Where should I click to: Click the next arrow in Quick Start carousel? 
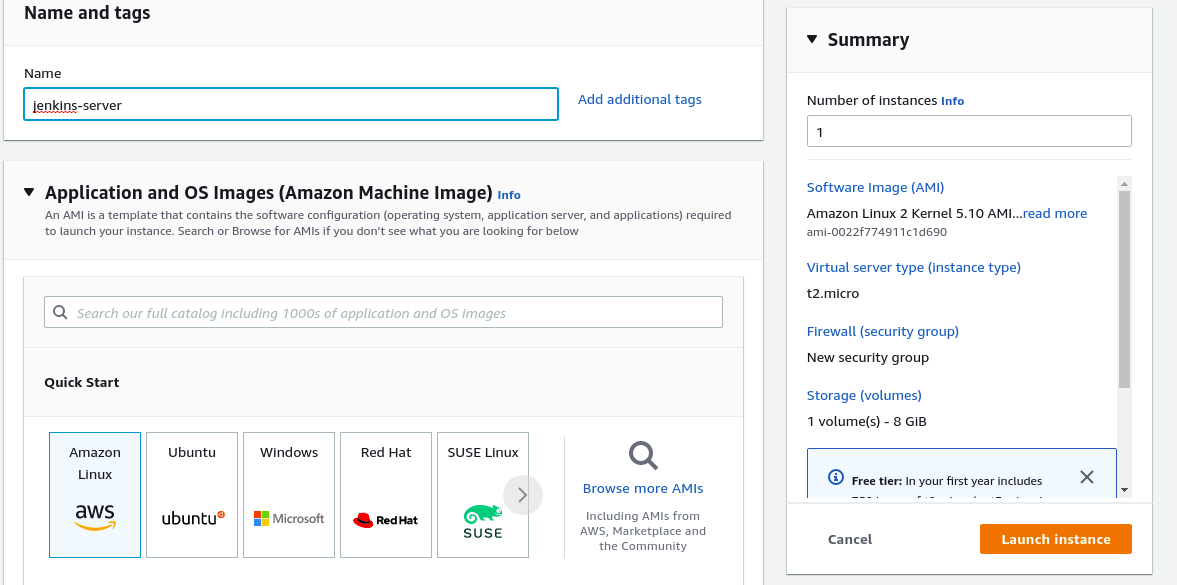[x=522, y=495]
